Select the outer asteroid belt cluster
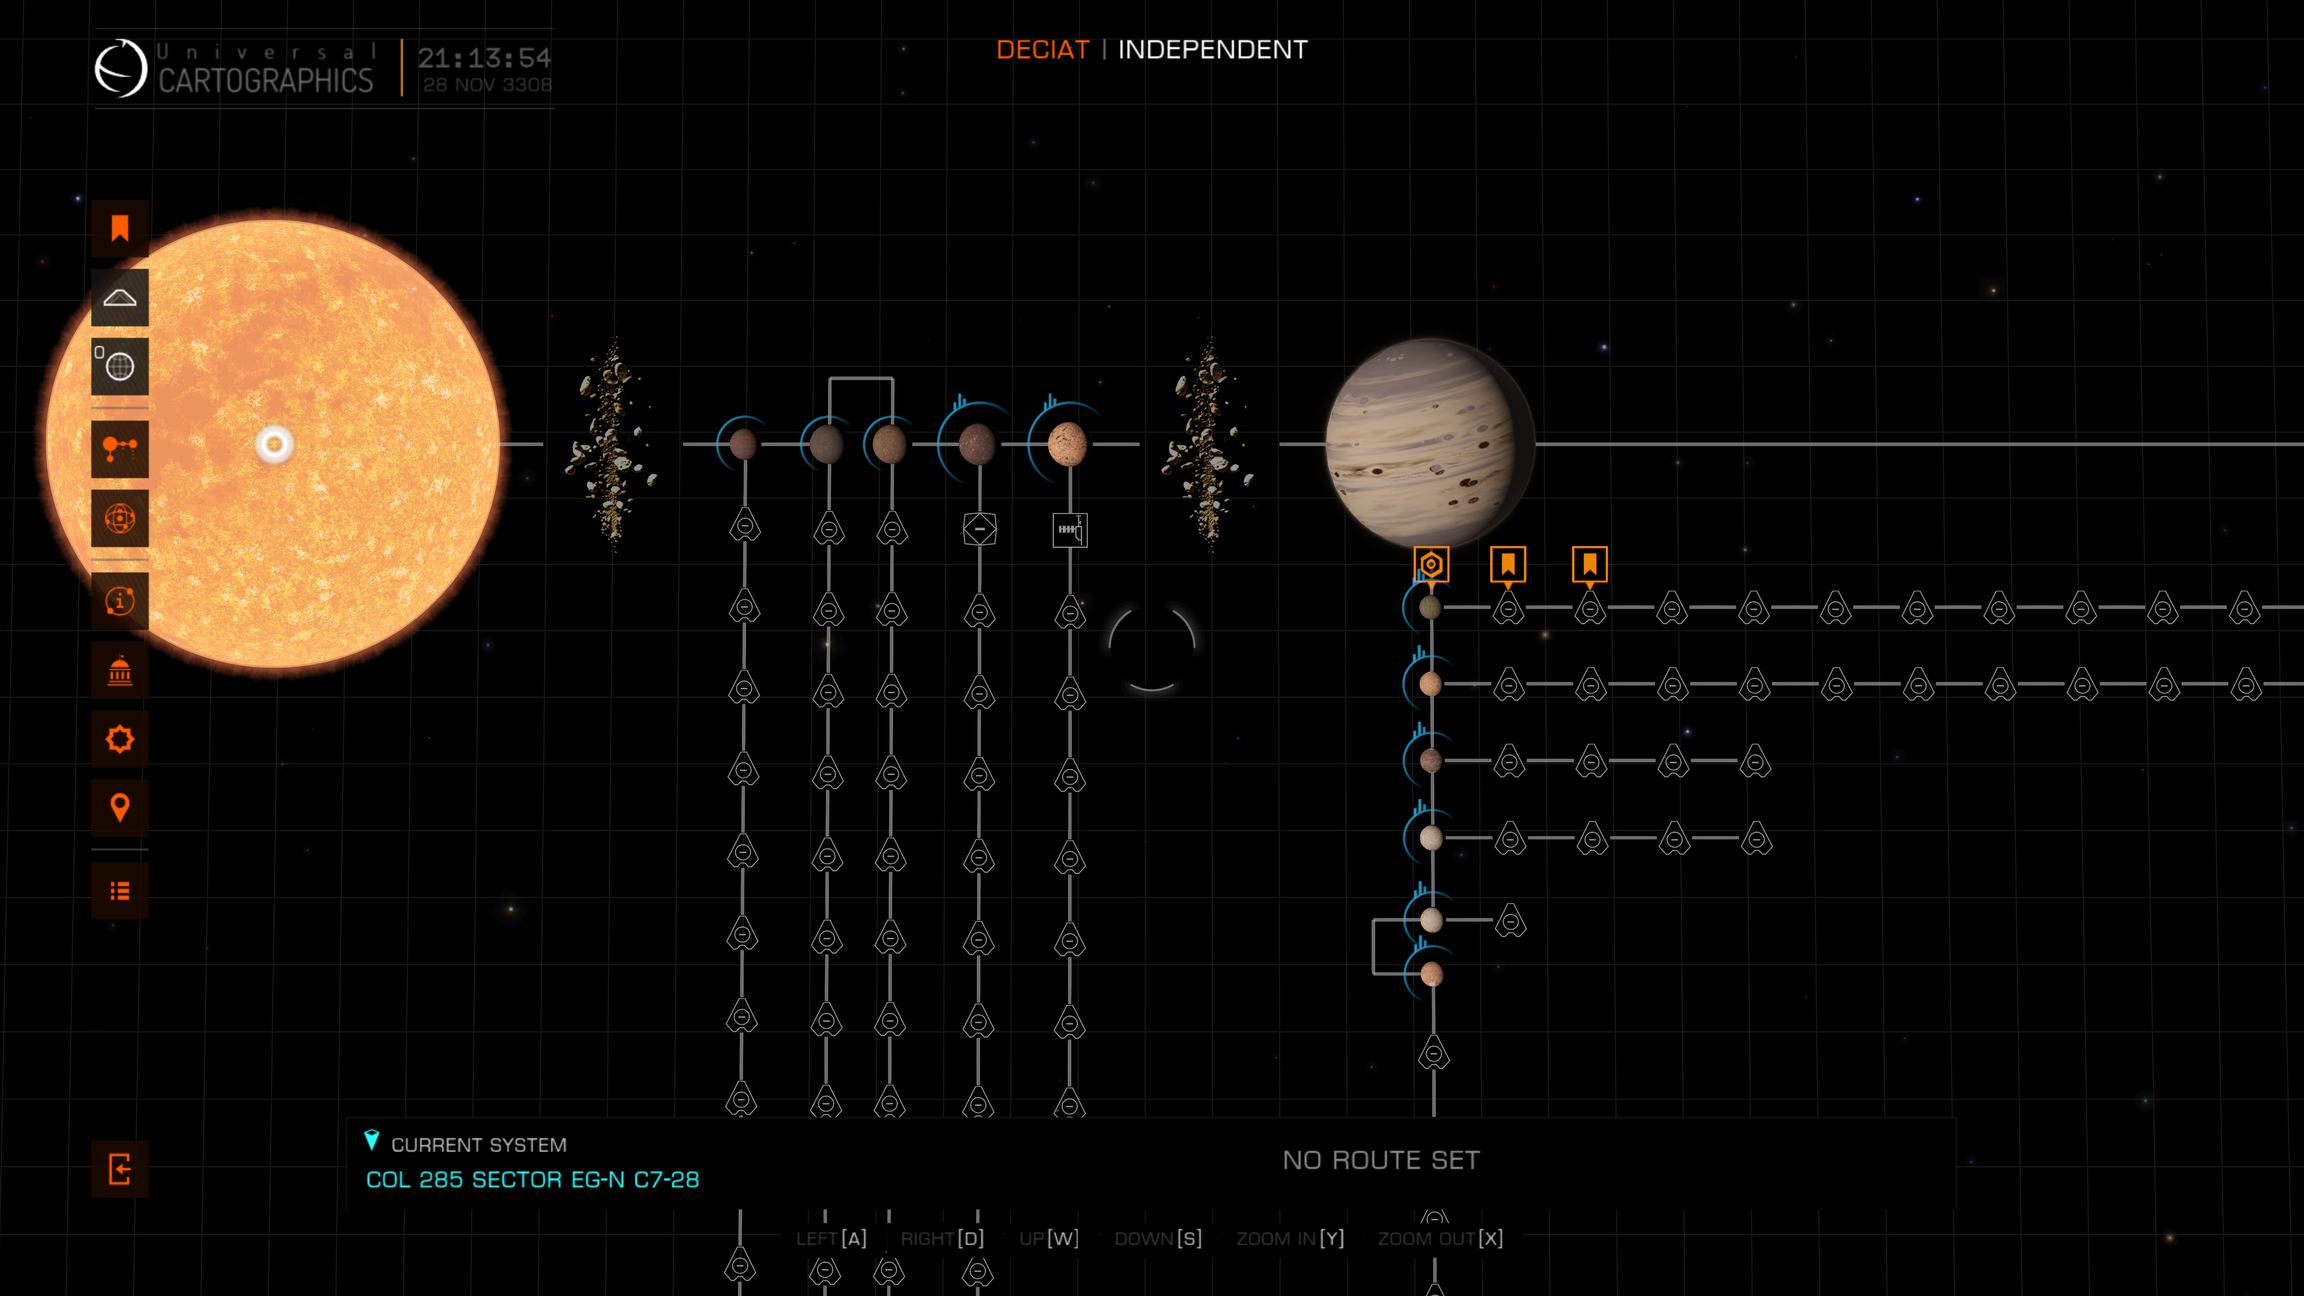Screen dimensions: 2304x1296 click(1208, 444)
